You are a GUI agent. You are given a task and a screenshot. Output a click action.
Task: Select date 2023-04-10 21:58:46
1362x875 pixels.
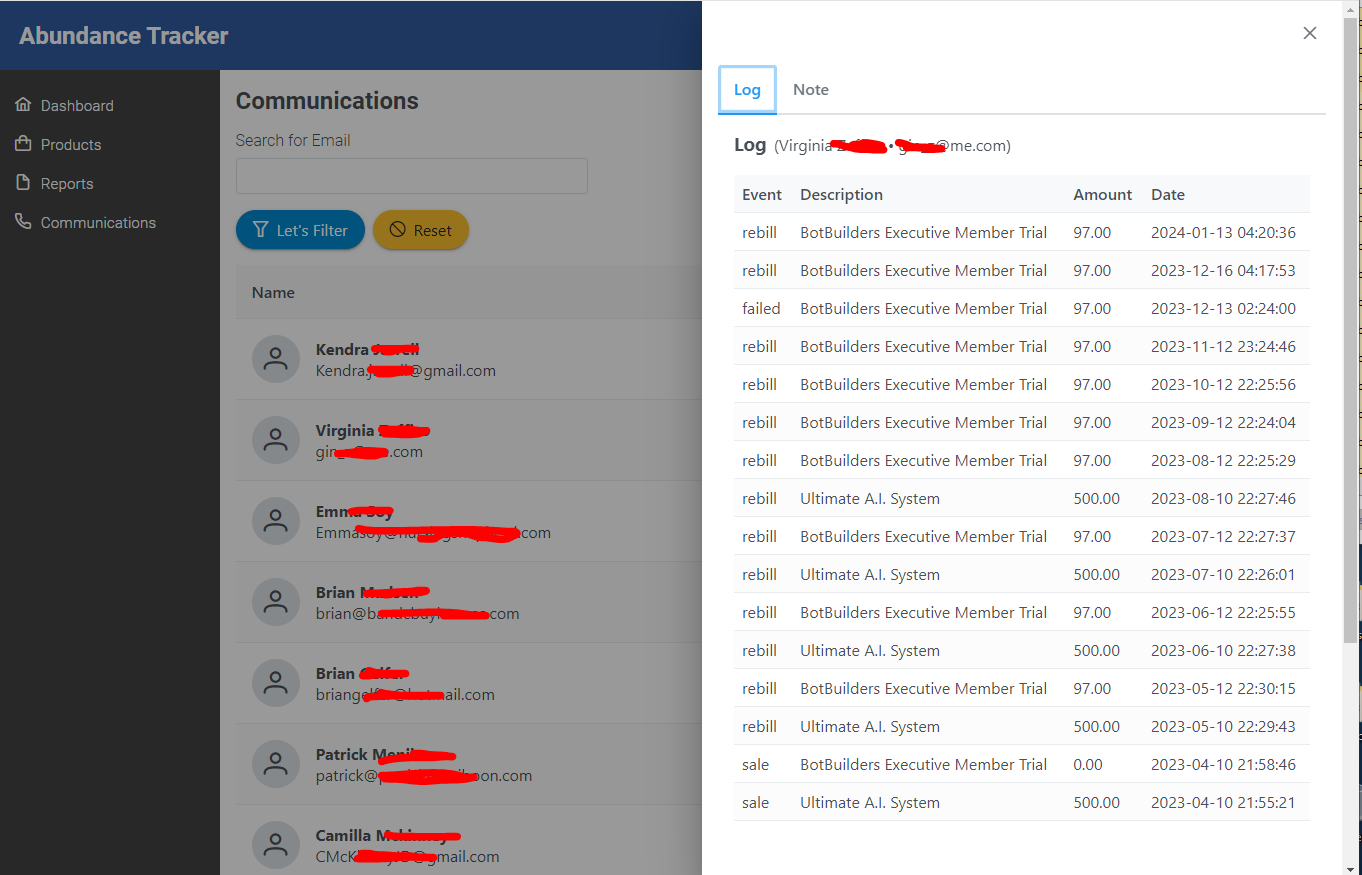point(1223,765)
